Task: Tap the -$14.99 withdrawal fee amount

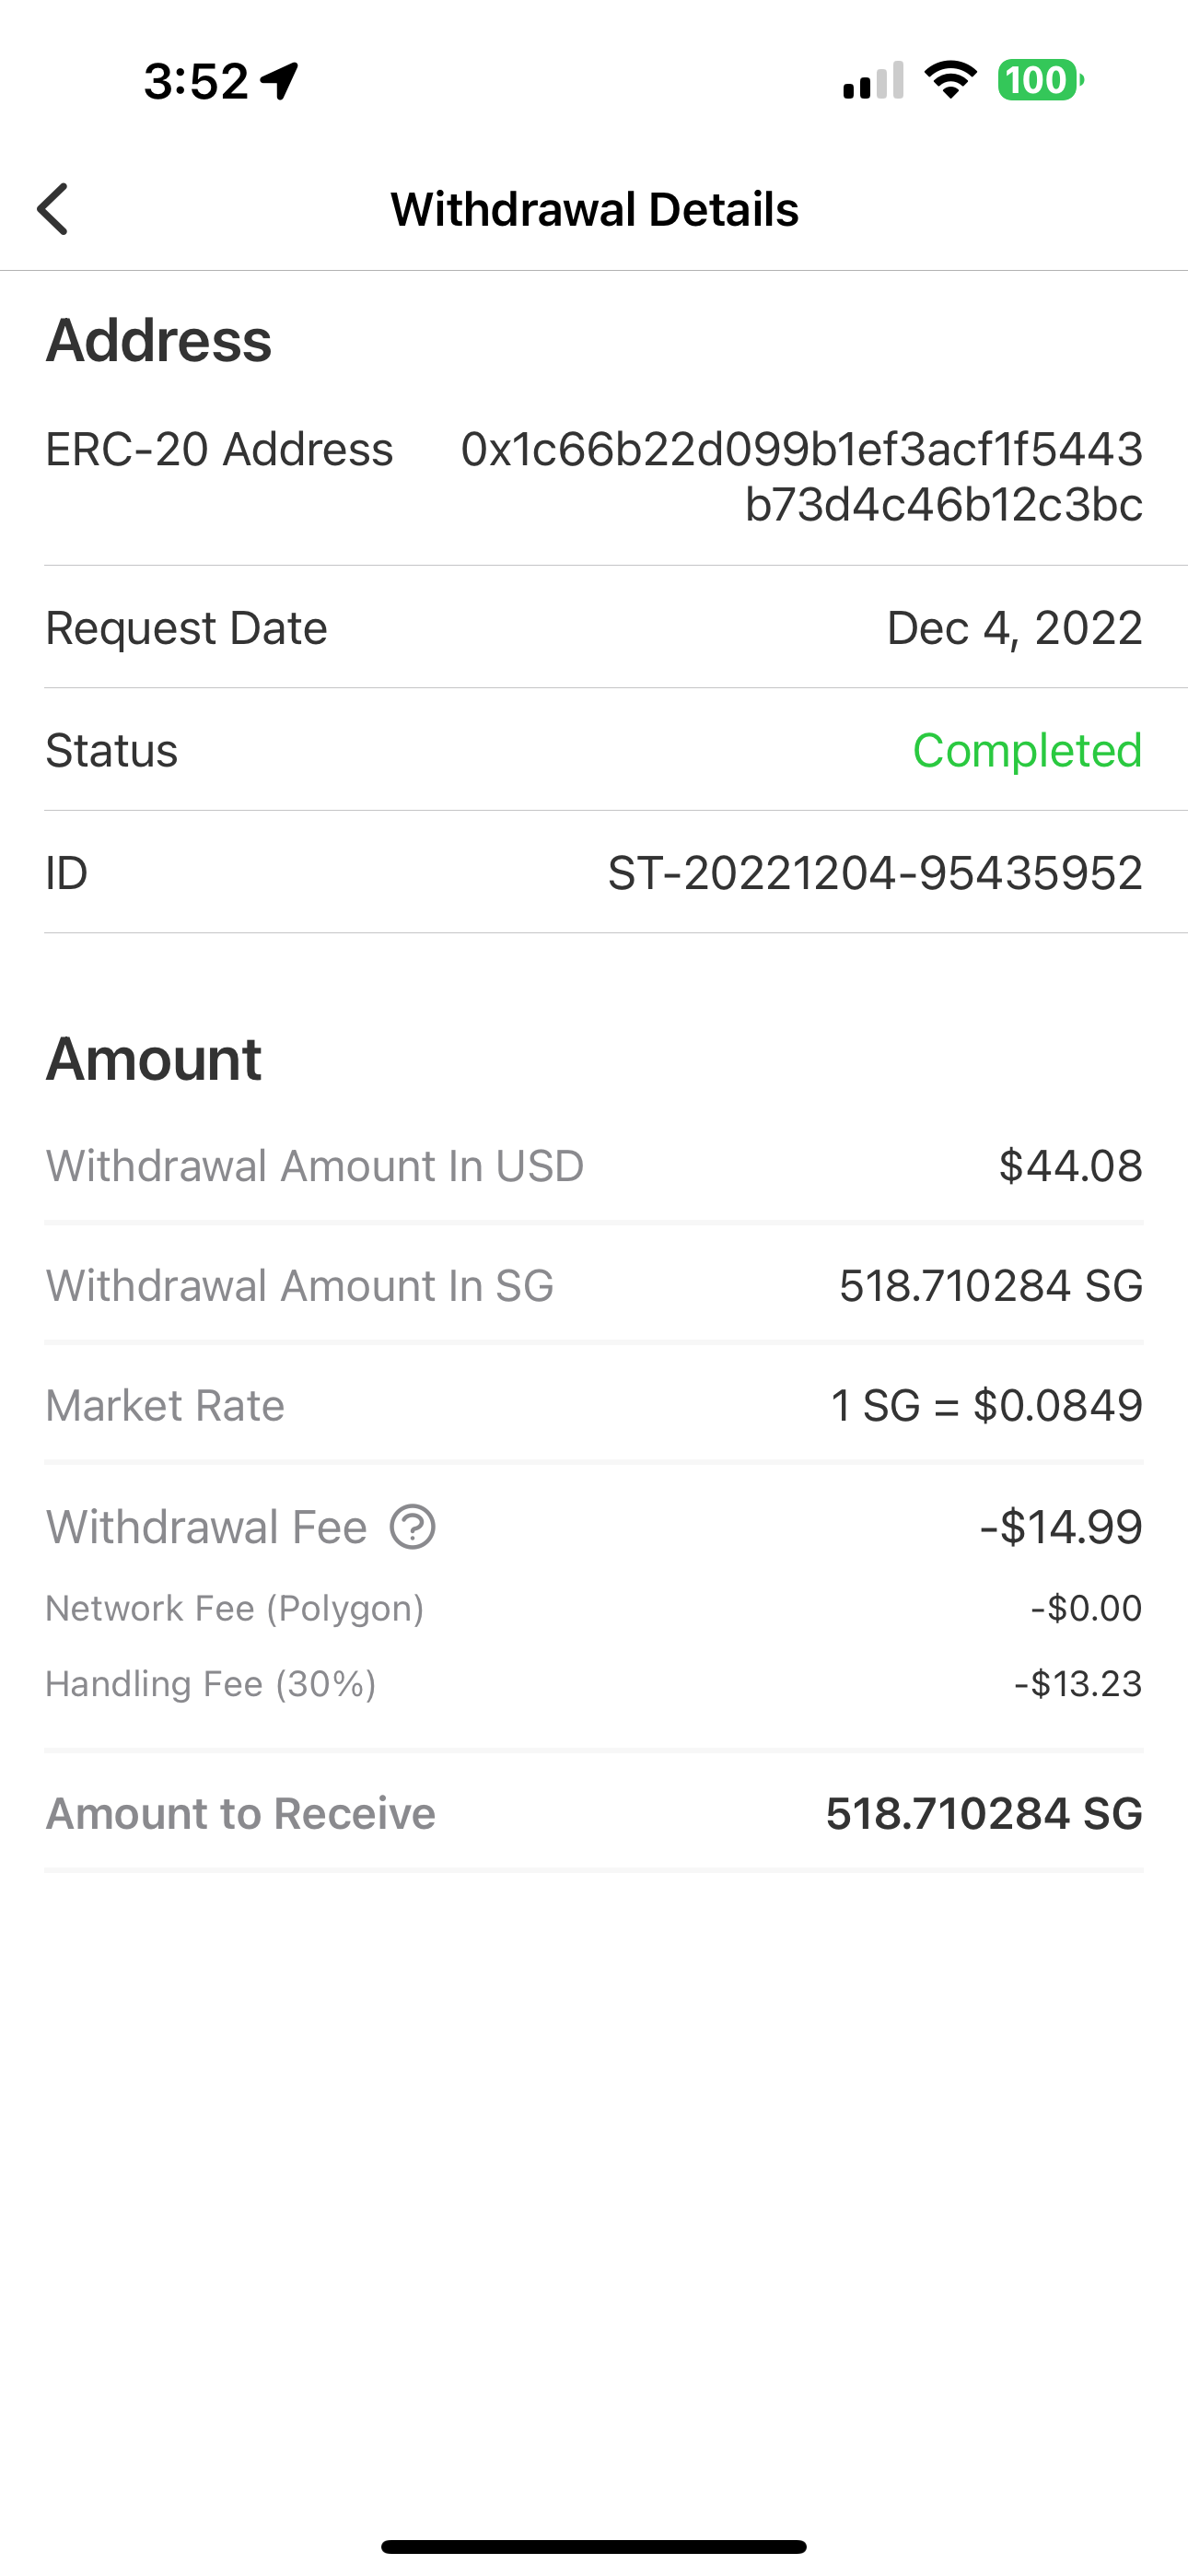Action: coord(1060,1527)
